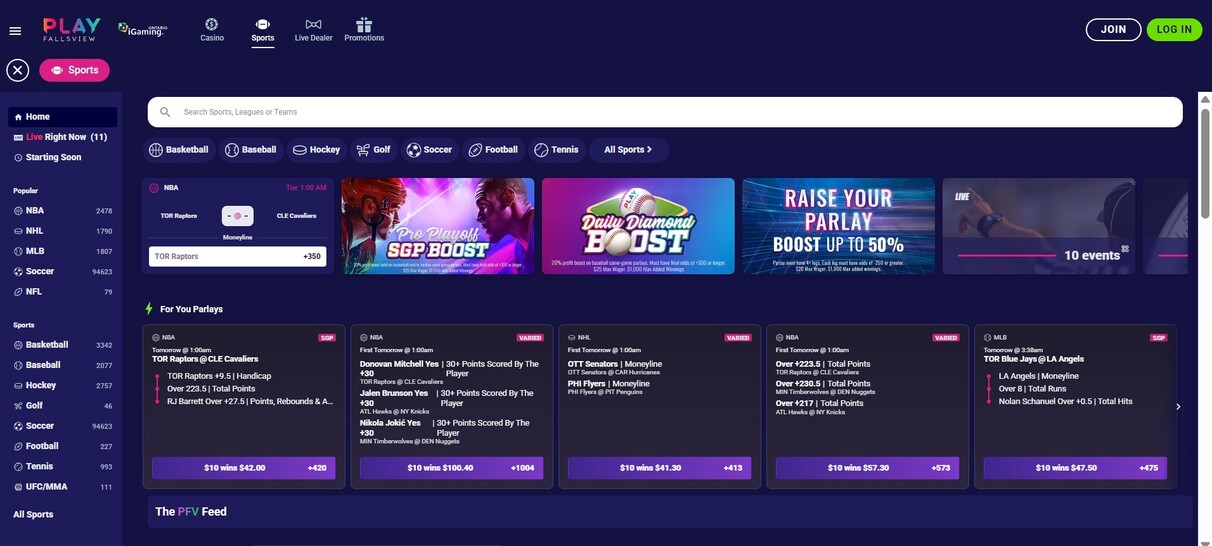1212x546 pixels.
Task: Open the TOR Blue Jays @ LA Angels parlay title
Action: click(1036, 359)
